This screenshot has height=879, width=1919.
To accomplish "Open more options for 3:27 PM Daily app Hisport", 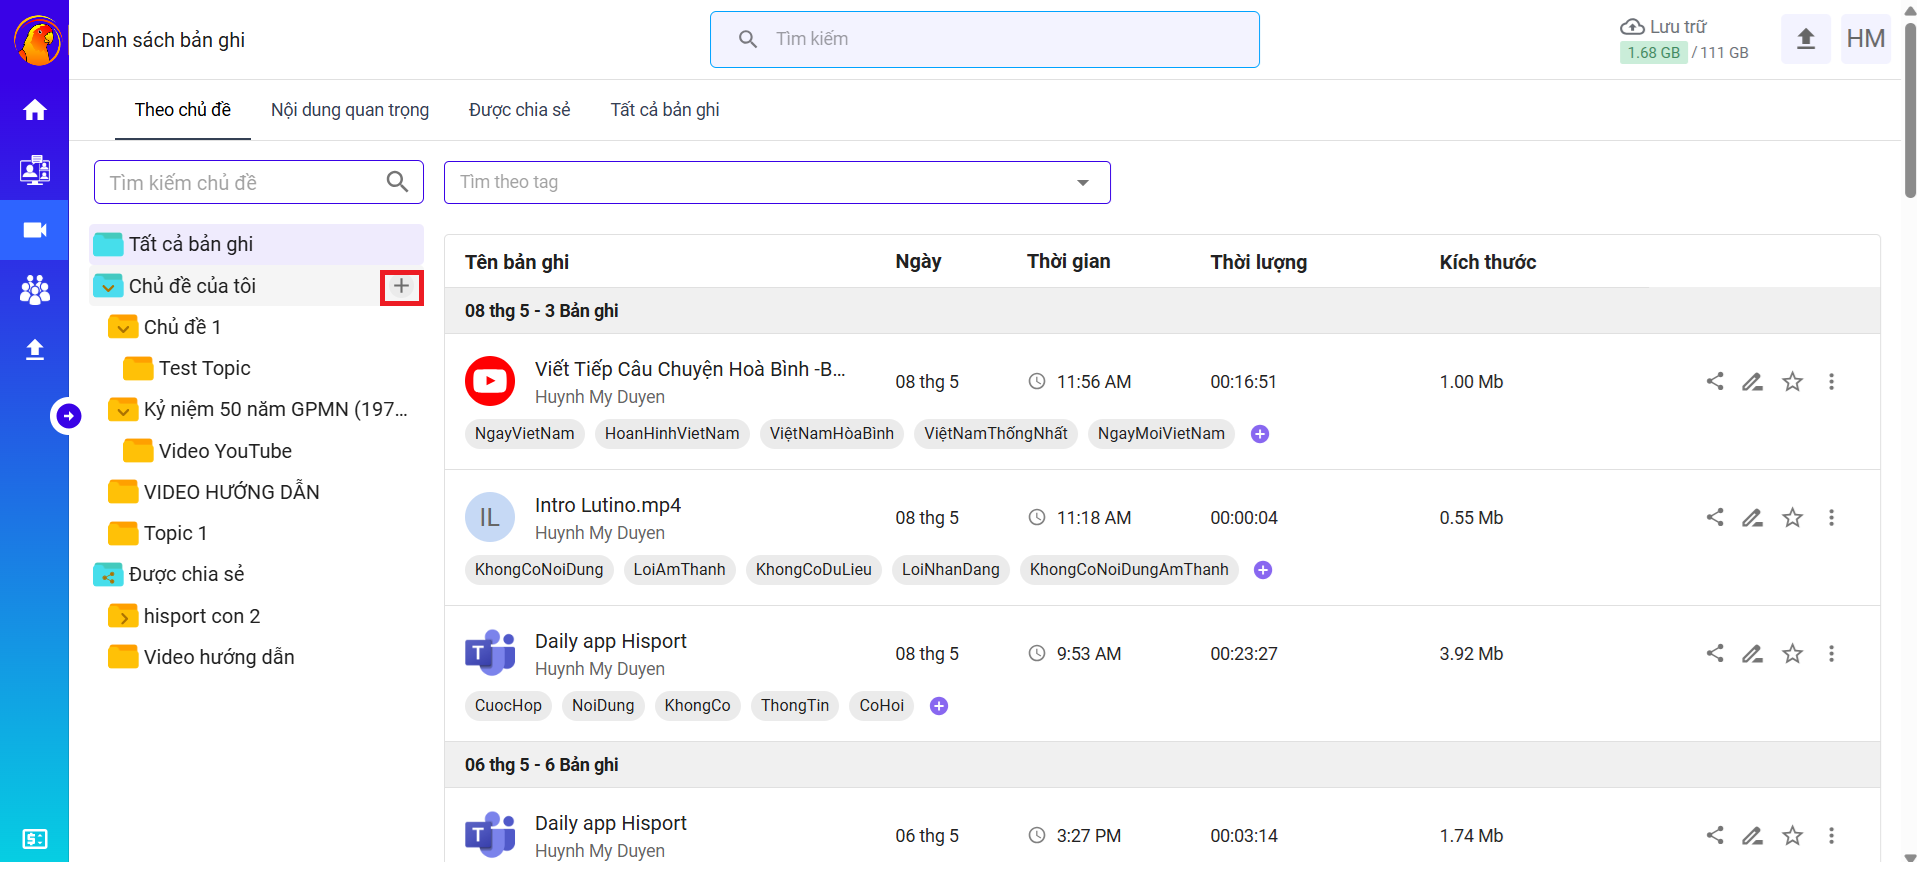I will (1832, 835).
